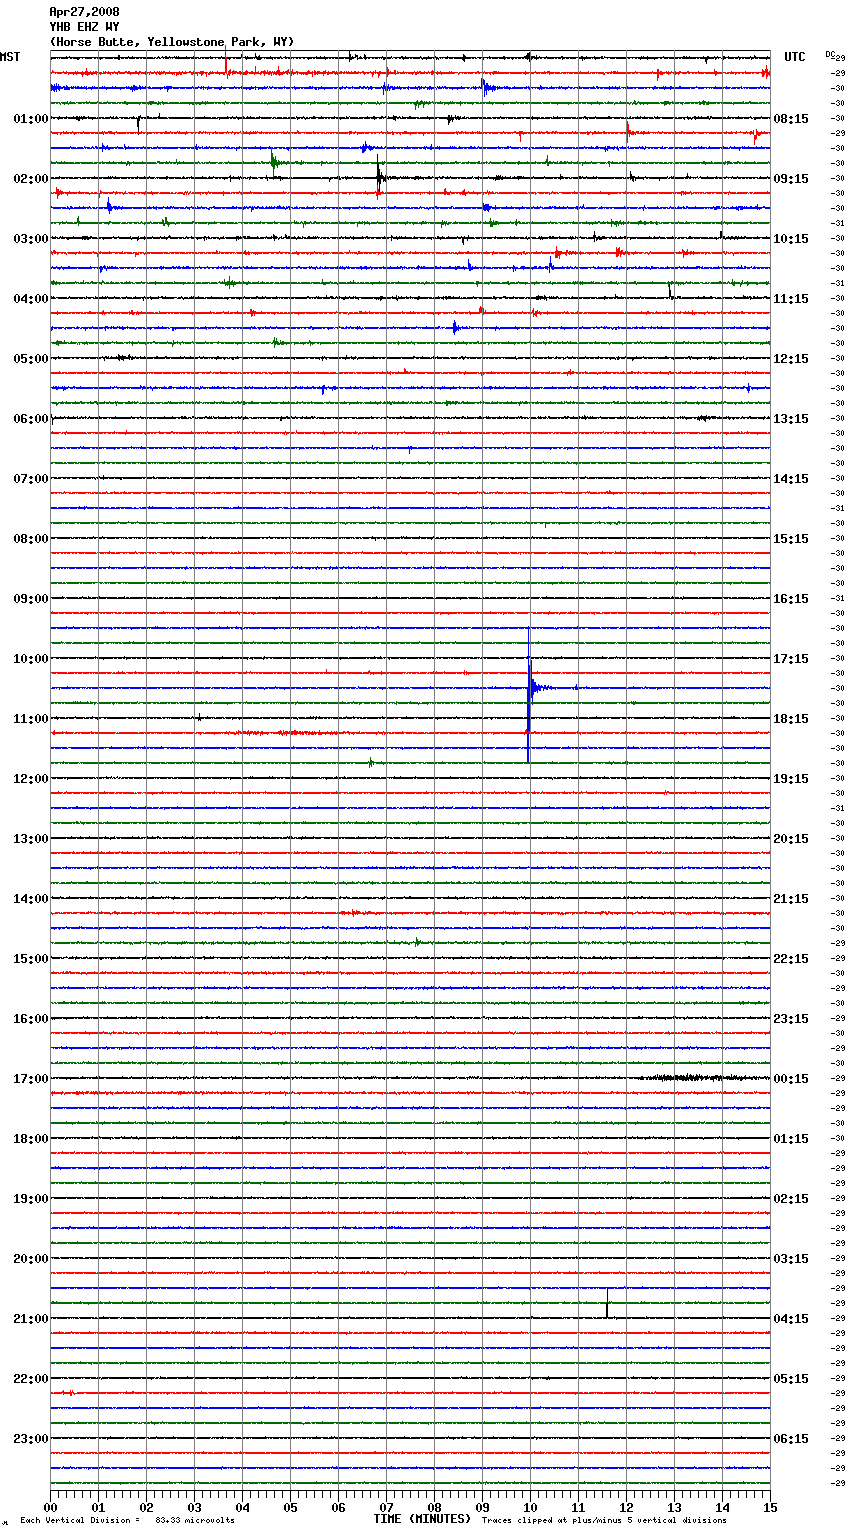The height and width of the screenshot is (1534, 850).
Task: Select the 20:00 MST row label
Action: (31, 1259)
